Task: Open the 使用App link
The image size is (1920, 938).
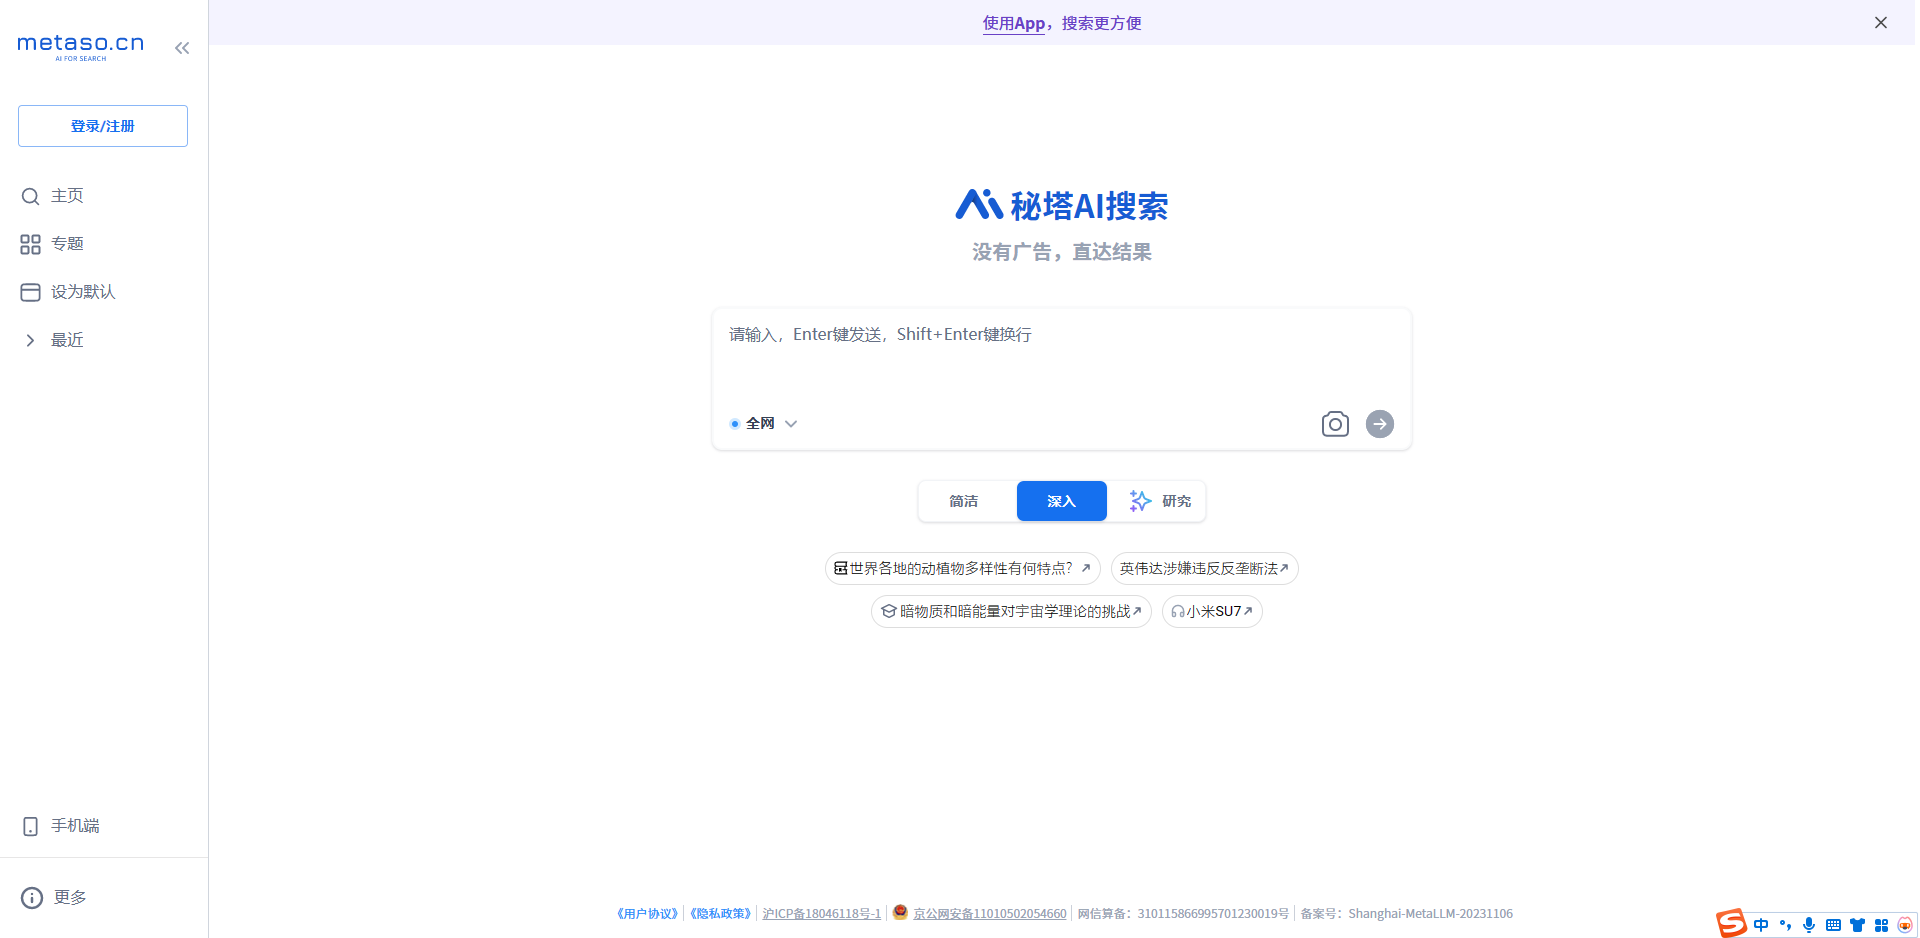Action: pos(1013,23)
